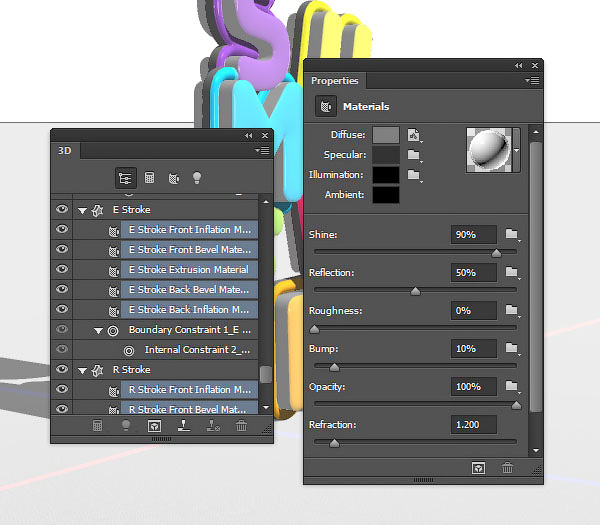
Task: Hide the E Stroke mesh
Action: tap(62, 209)
